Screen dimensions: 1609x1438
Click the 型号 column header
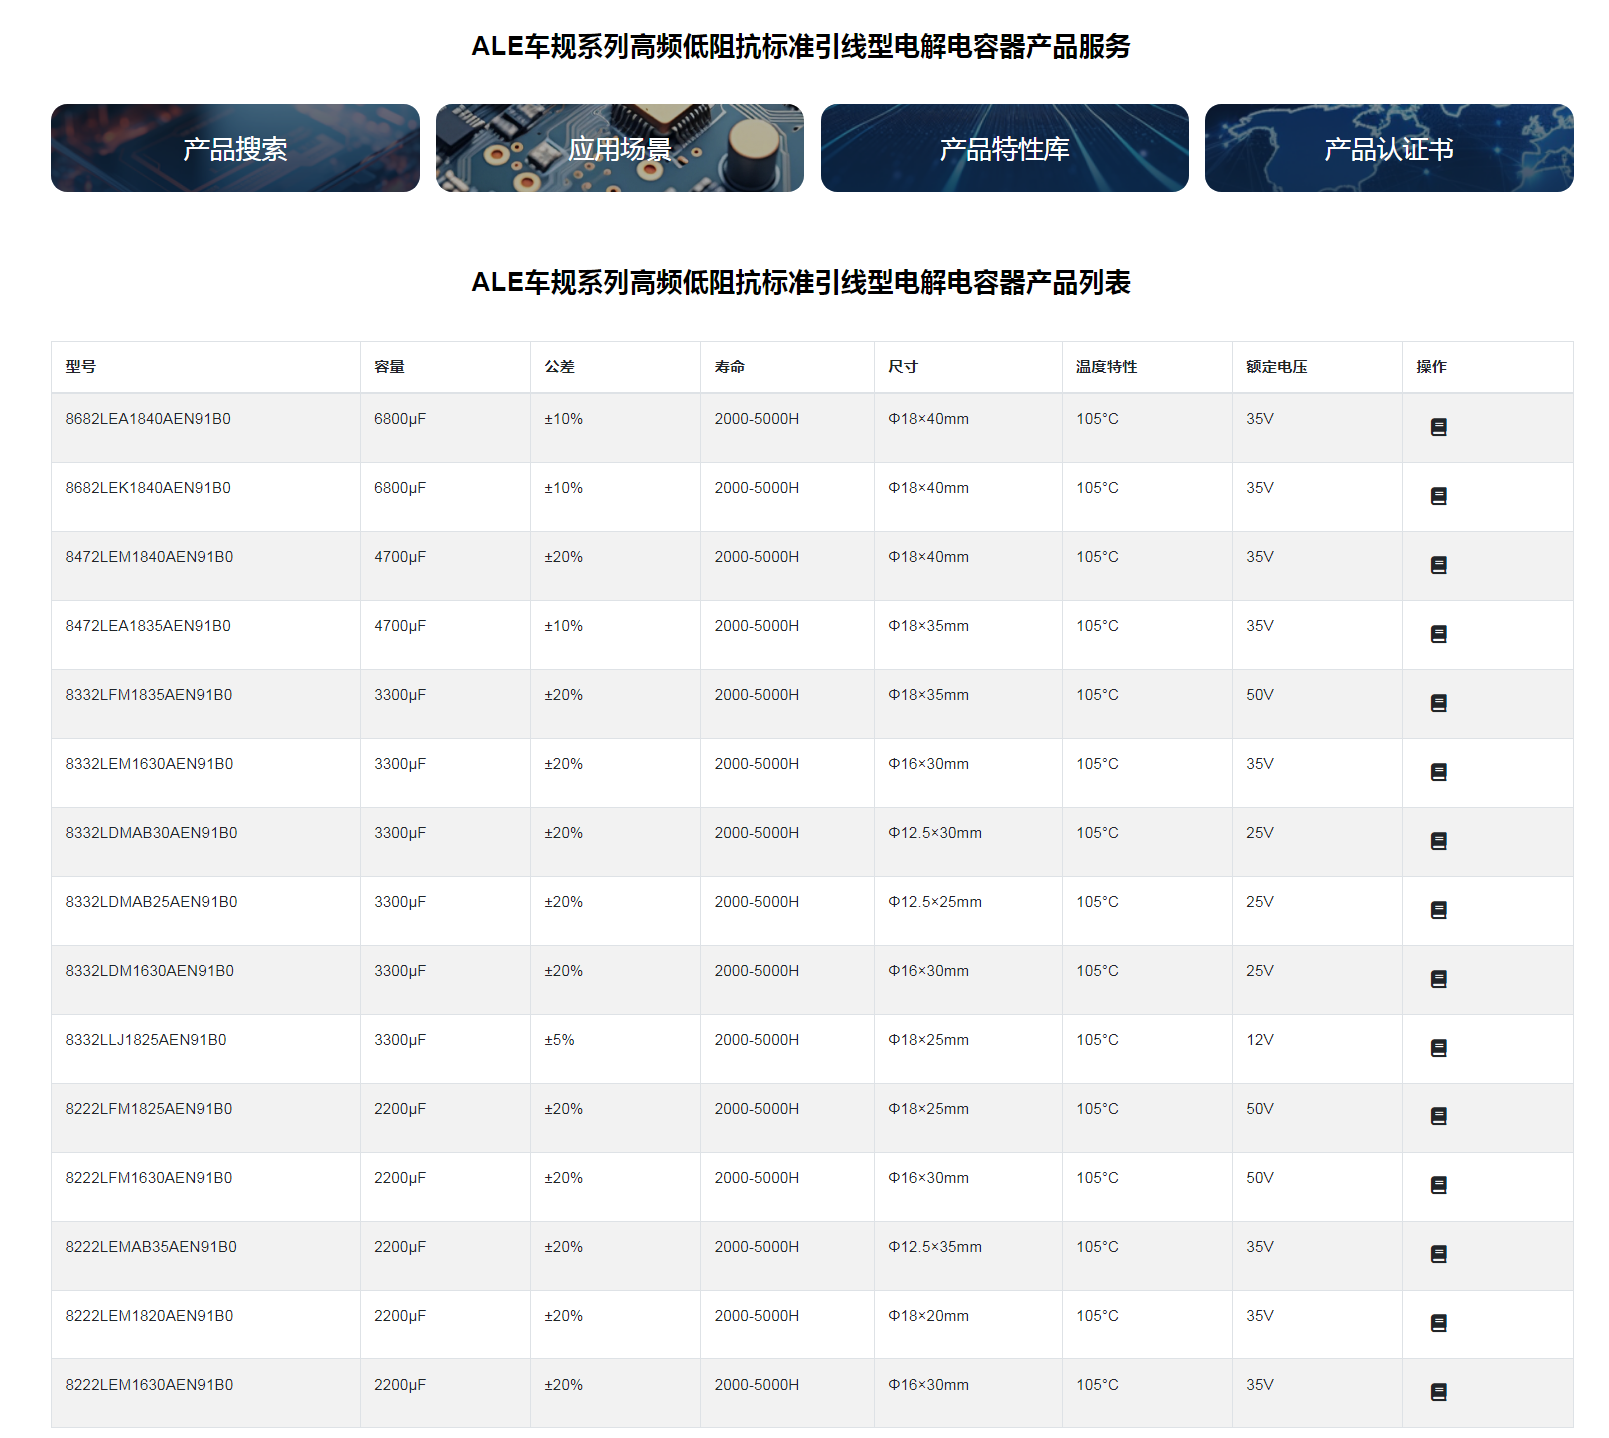81,367
